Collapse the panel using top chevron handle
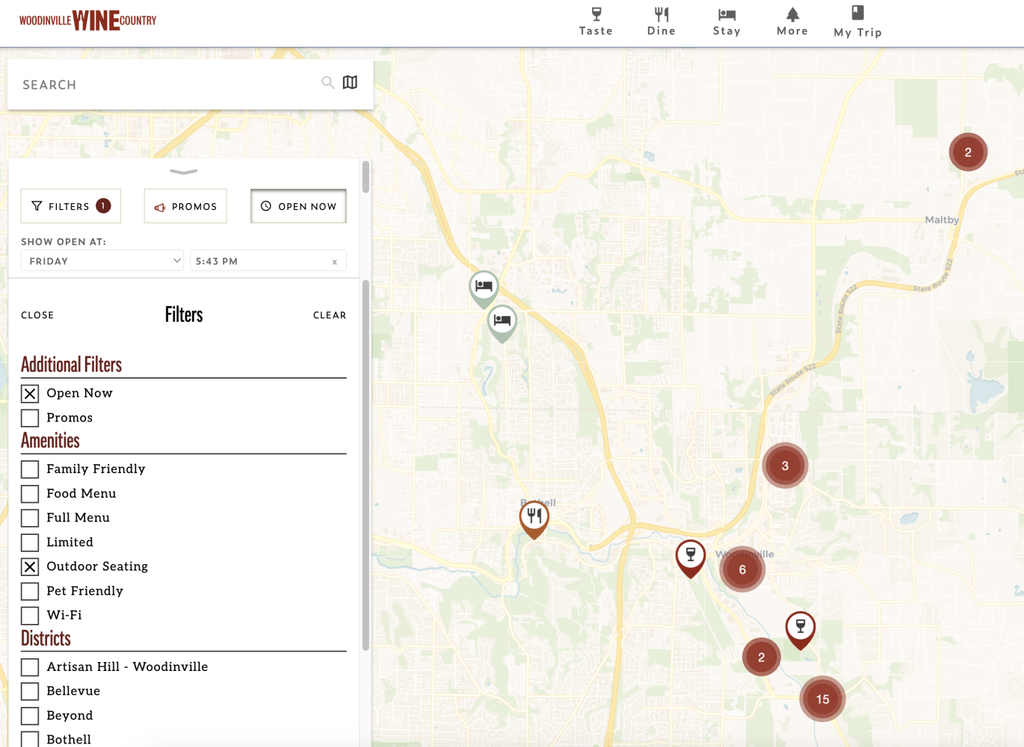This screenshot has height=747, width=1024. click(x=184, y=172)
